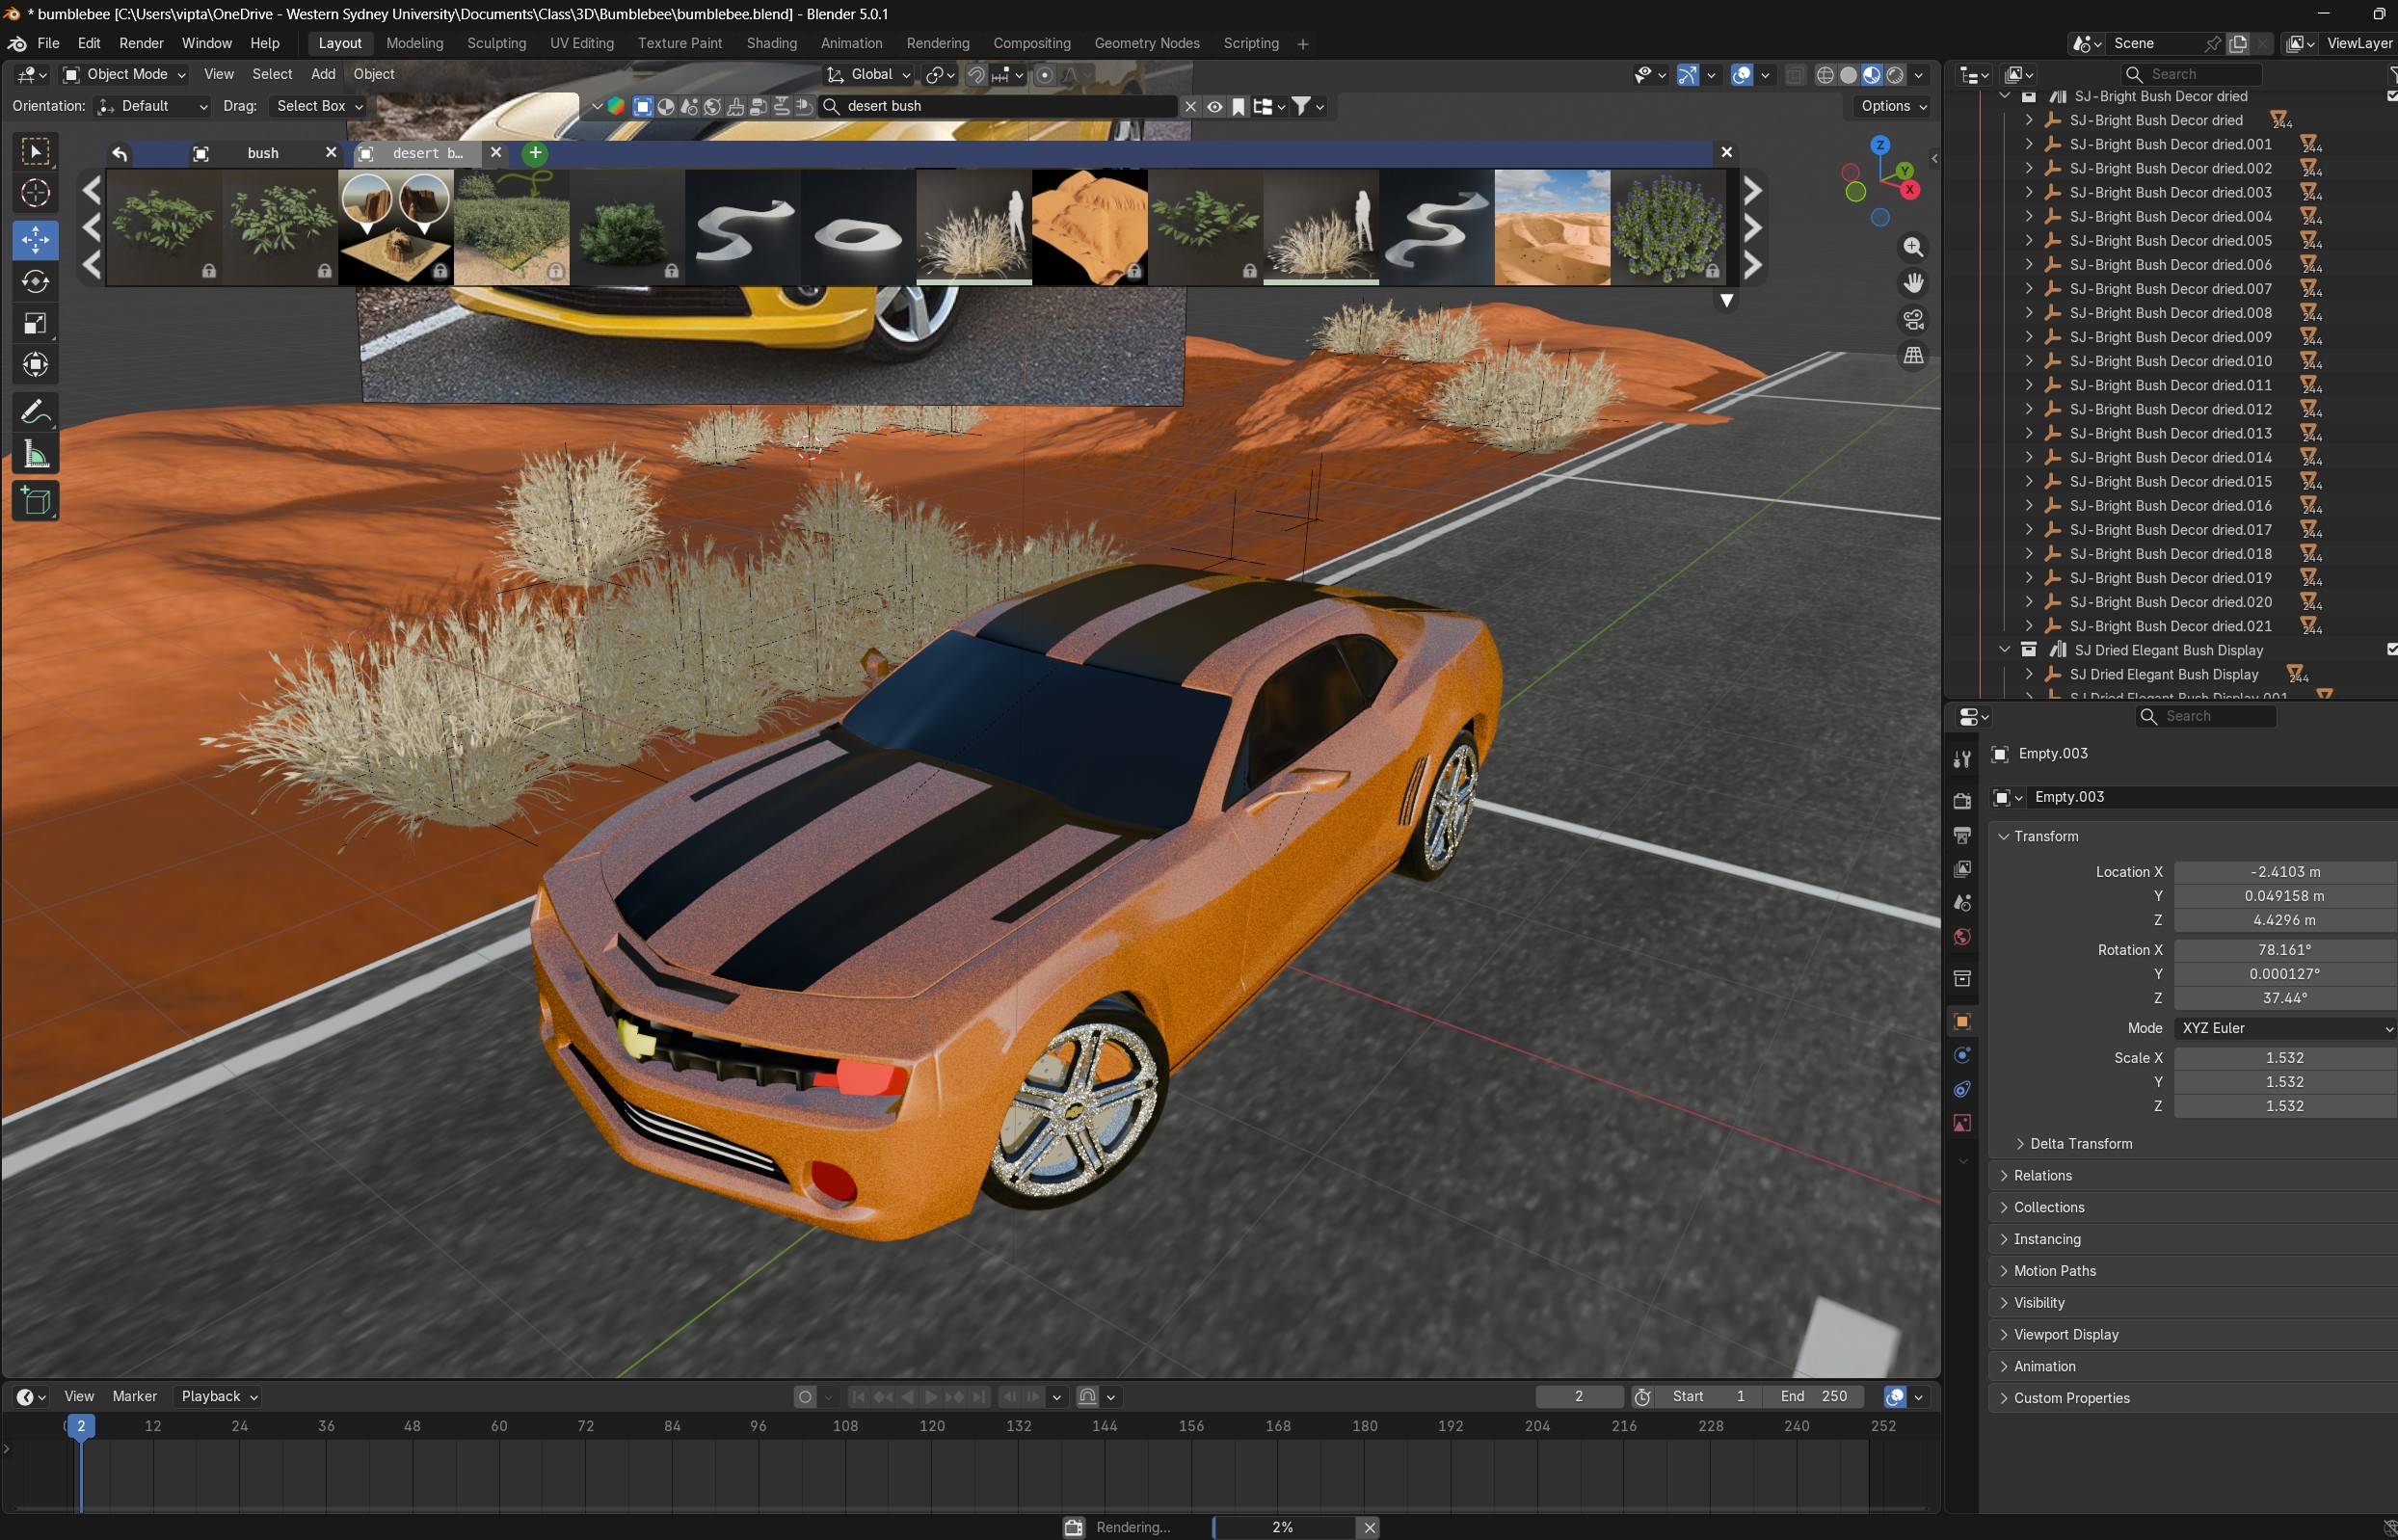Open the Drag Select Box dropdown

pos(319,106)
